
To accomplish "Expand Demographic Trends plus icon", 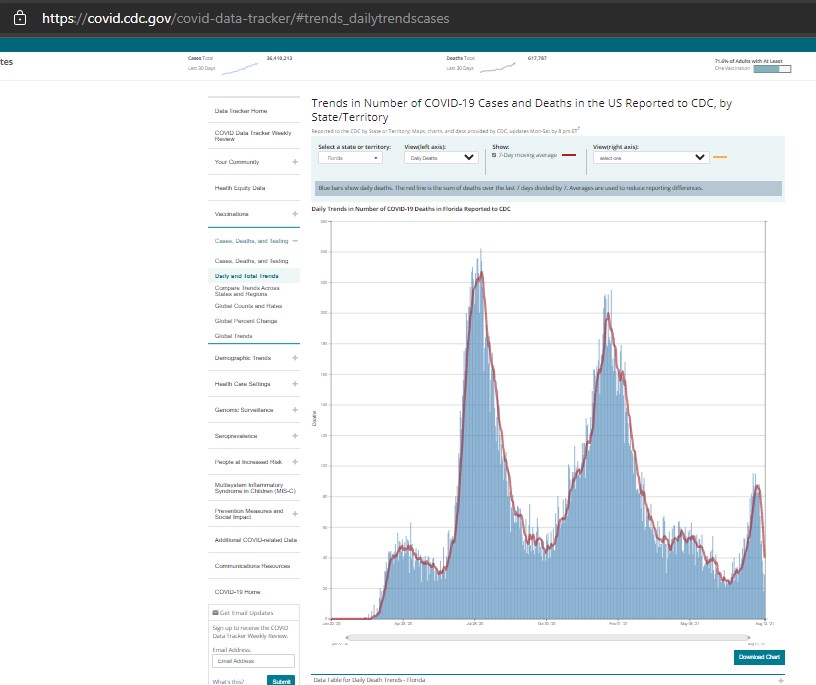I will point(294,358).
